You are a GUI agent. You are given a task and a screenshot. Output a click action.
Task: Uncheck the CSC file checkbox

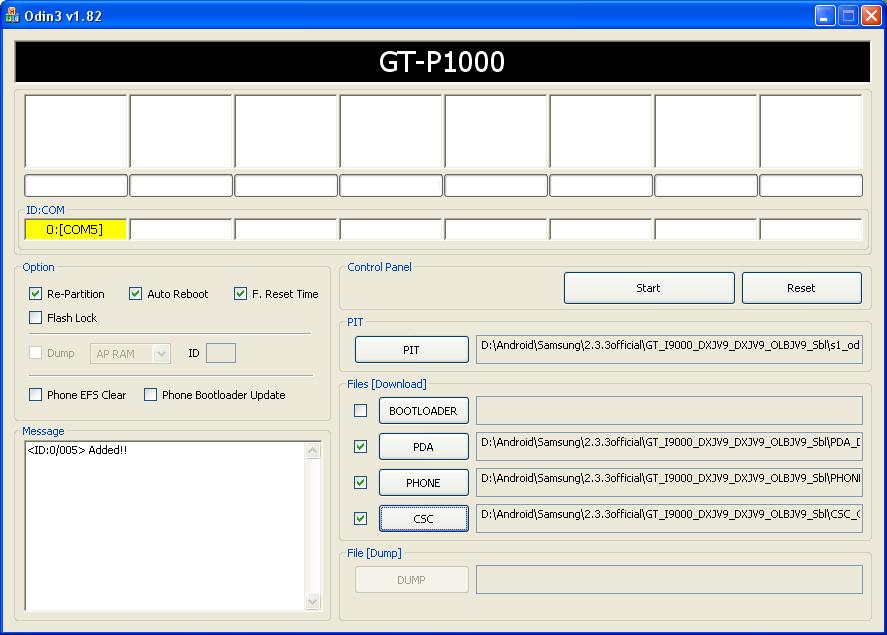[360, 519]
